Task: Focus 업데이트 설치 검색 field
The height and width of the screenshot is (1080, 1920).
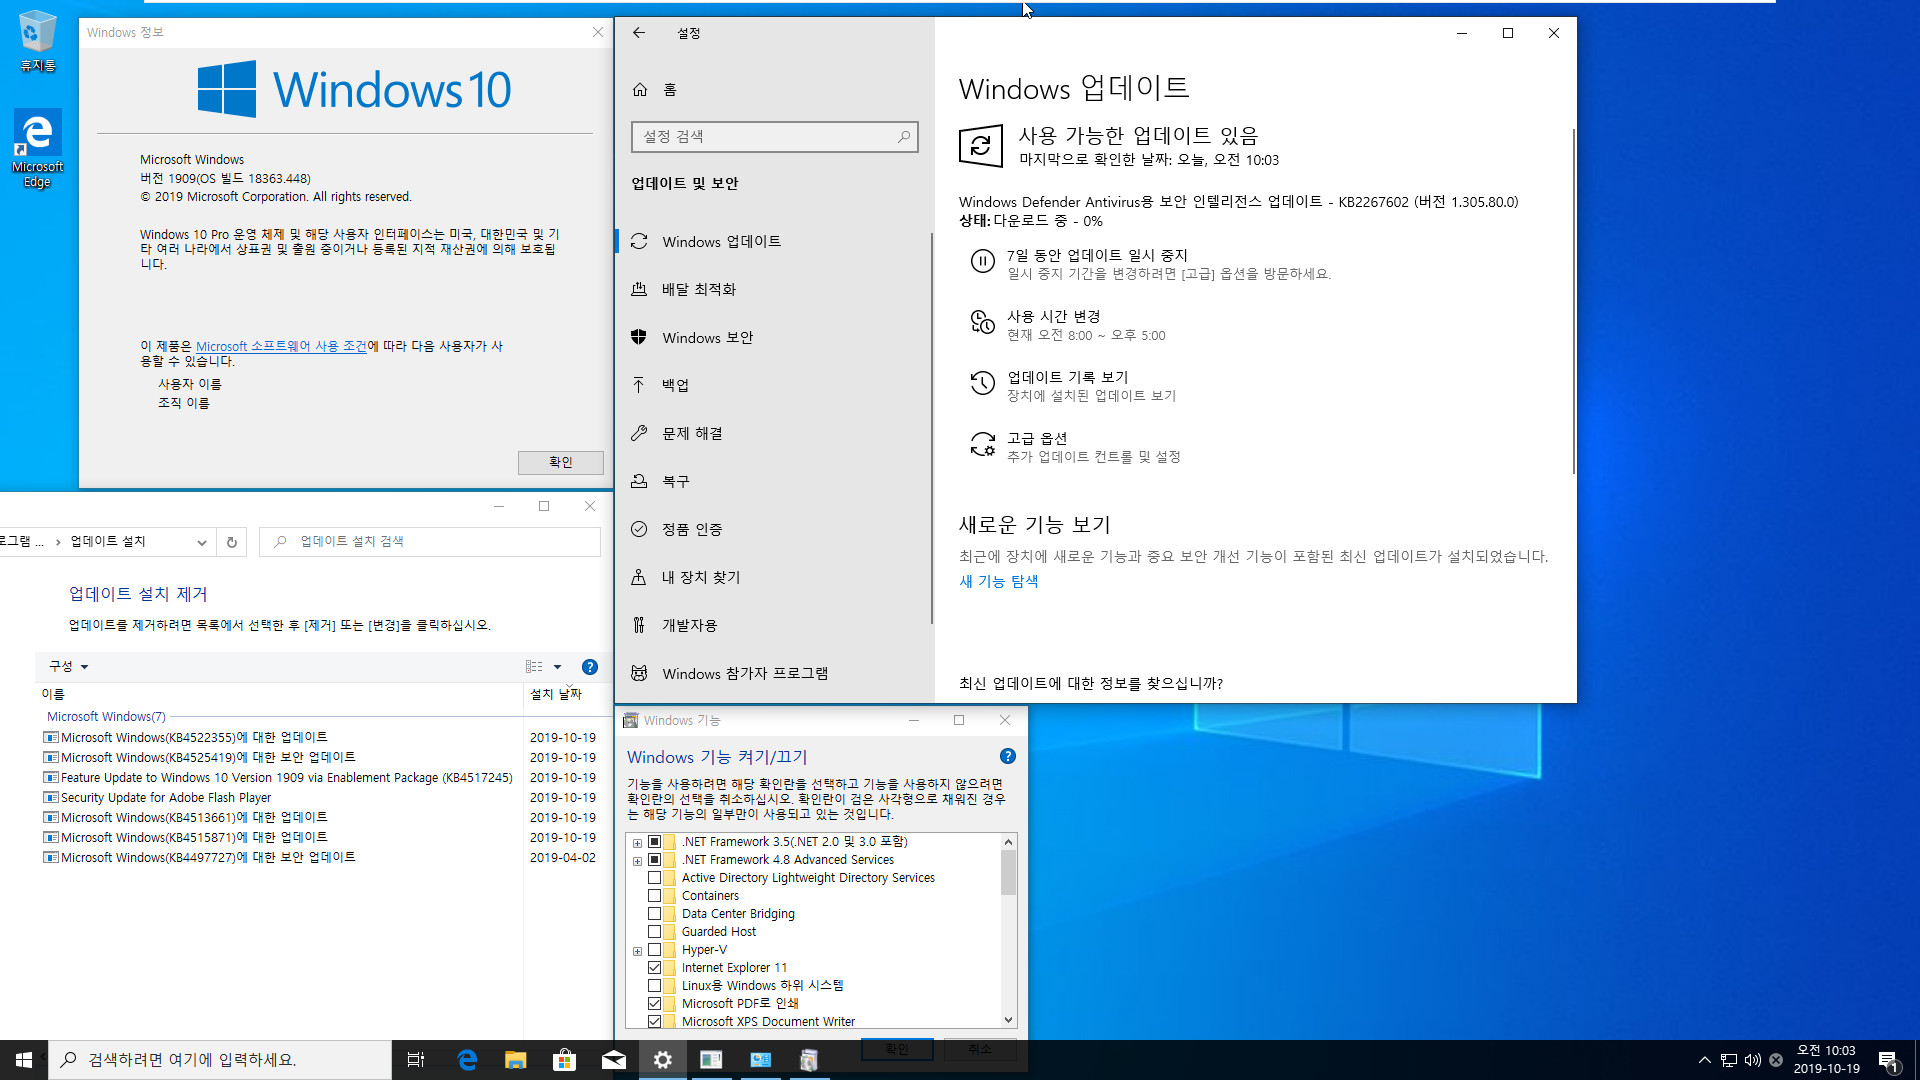Action: click(430, 542)
